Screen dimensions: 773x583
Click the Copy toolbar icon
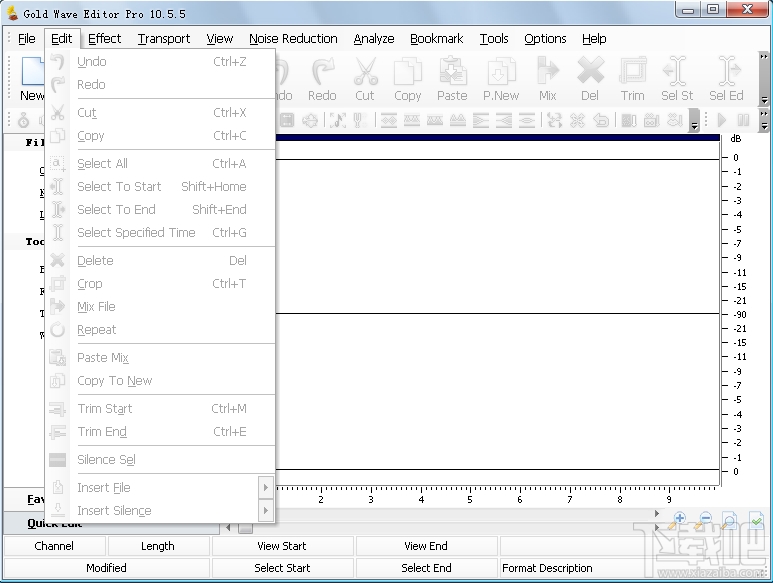click(408, 71)
